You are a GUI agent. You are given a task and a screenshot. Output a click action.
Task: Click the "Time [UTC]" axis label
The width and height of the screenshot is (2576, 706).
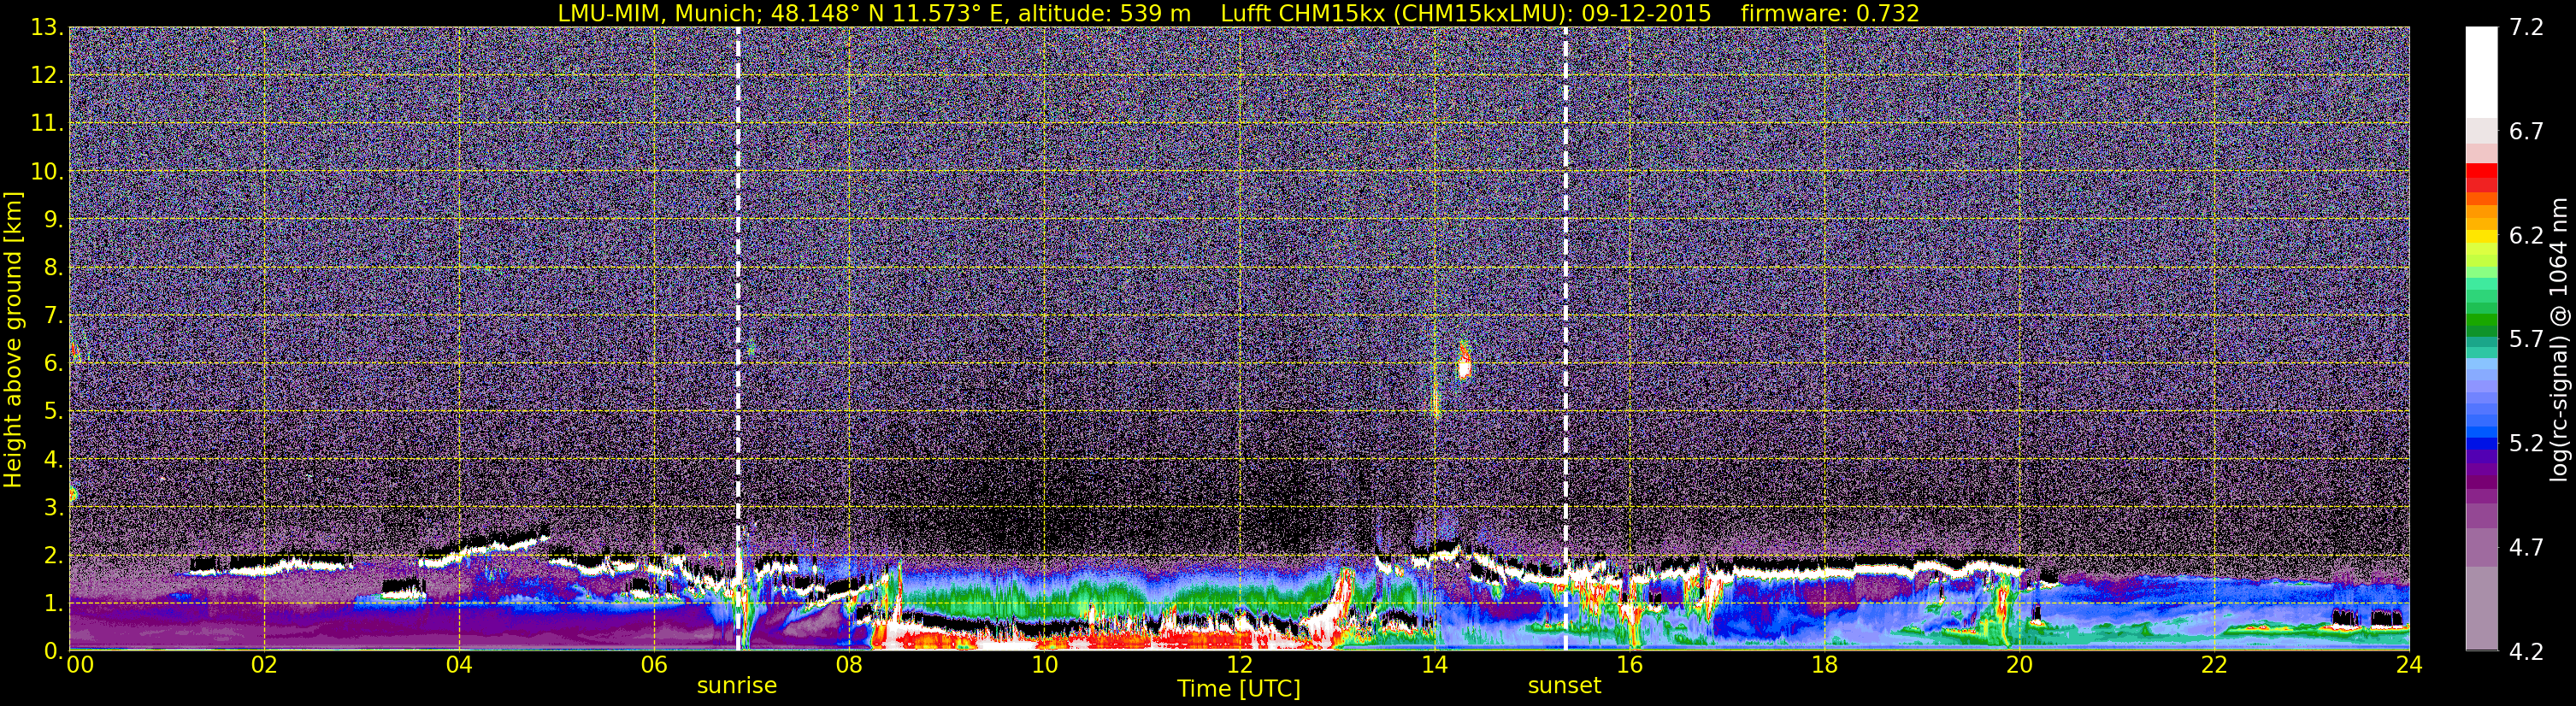click(x=1239, y=689)
